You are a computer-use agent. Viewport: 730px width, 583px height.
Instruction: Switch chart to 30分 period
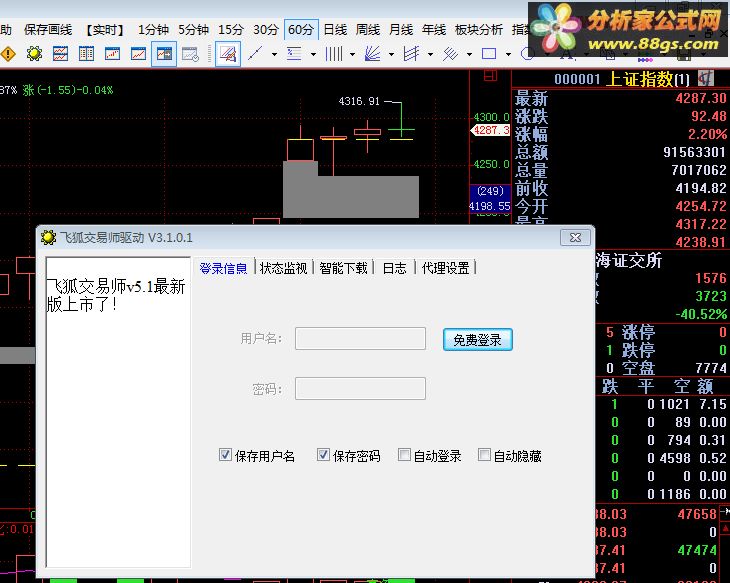[266, 30]
